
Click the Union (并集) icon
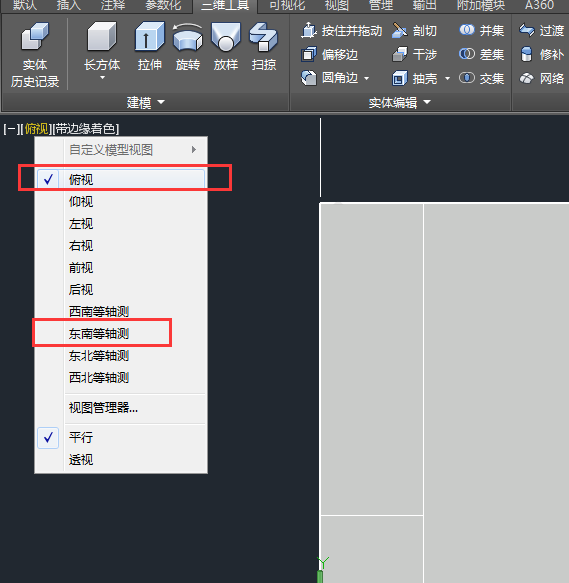pyautogui.click(x=467, y=30)
